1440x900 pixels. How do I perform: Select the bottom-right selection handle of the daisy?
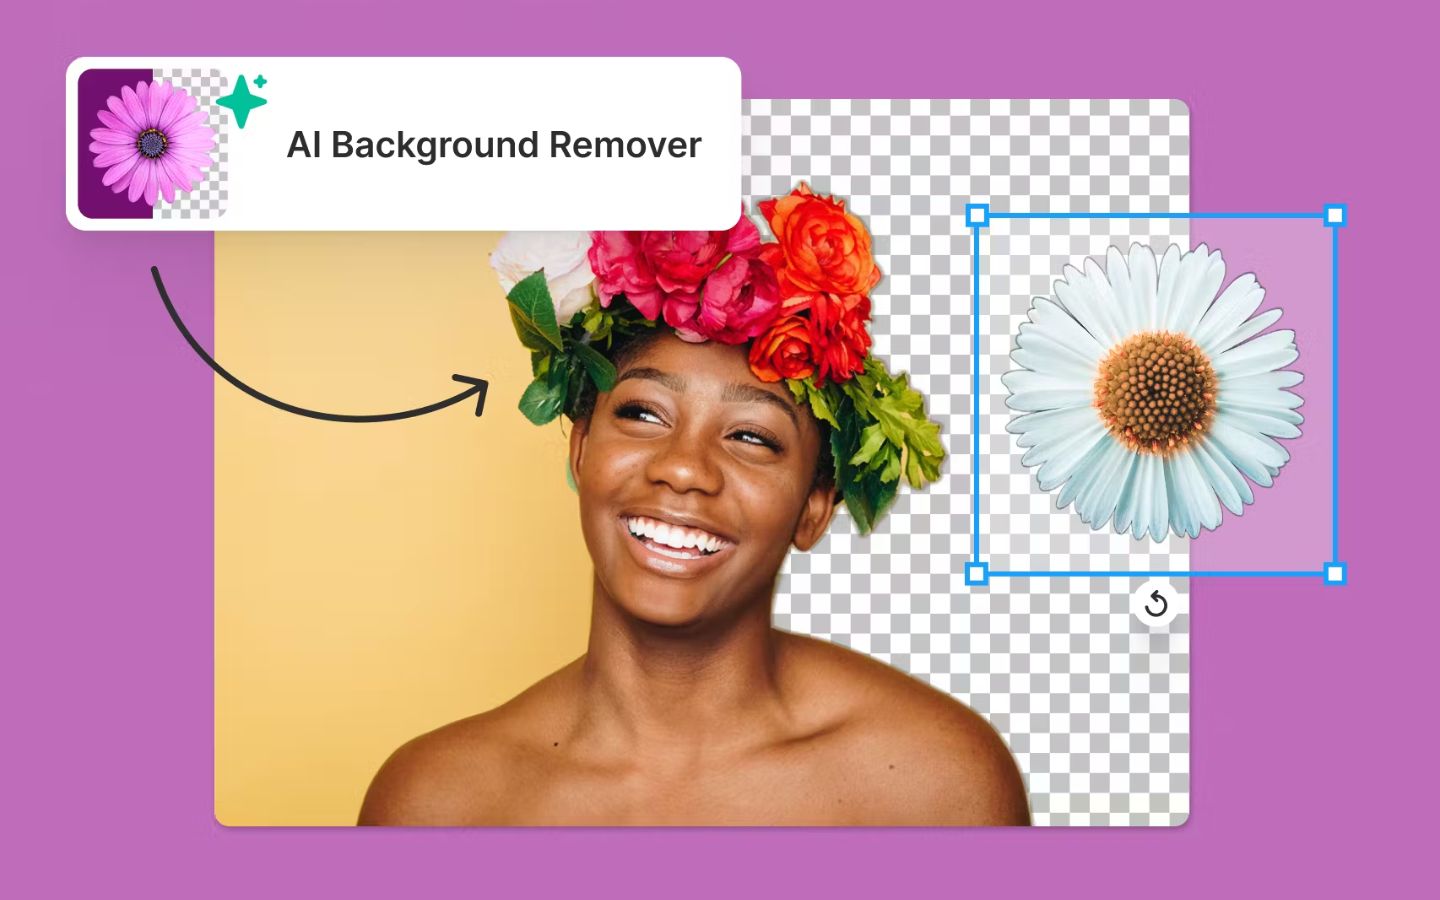pyautogui.click(x=1334, y=573)
